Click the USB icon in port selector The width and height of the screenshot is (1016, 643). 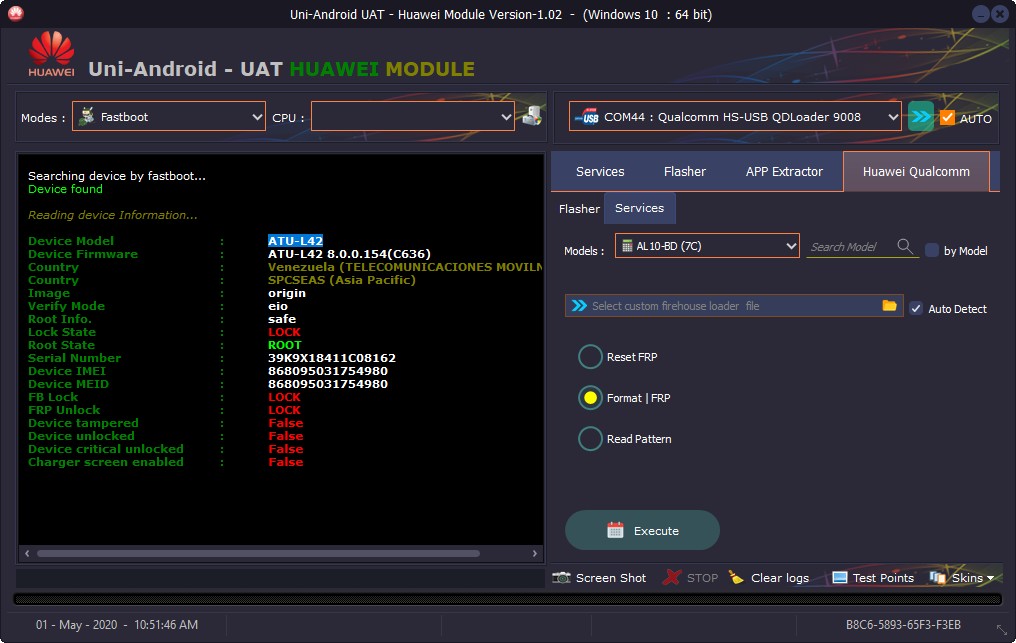(588, 117)
